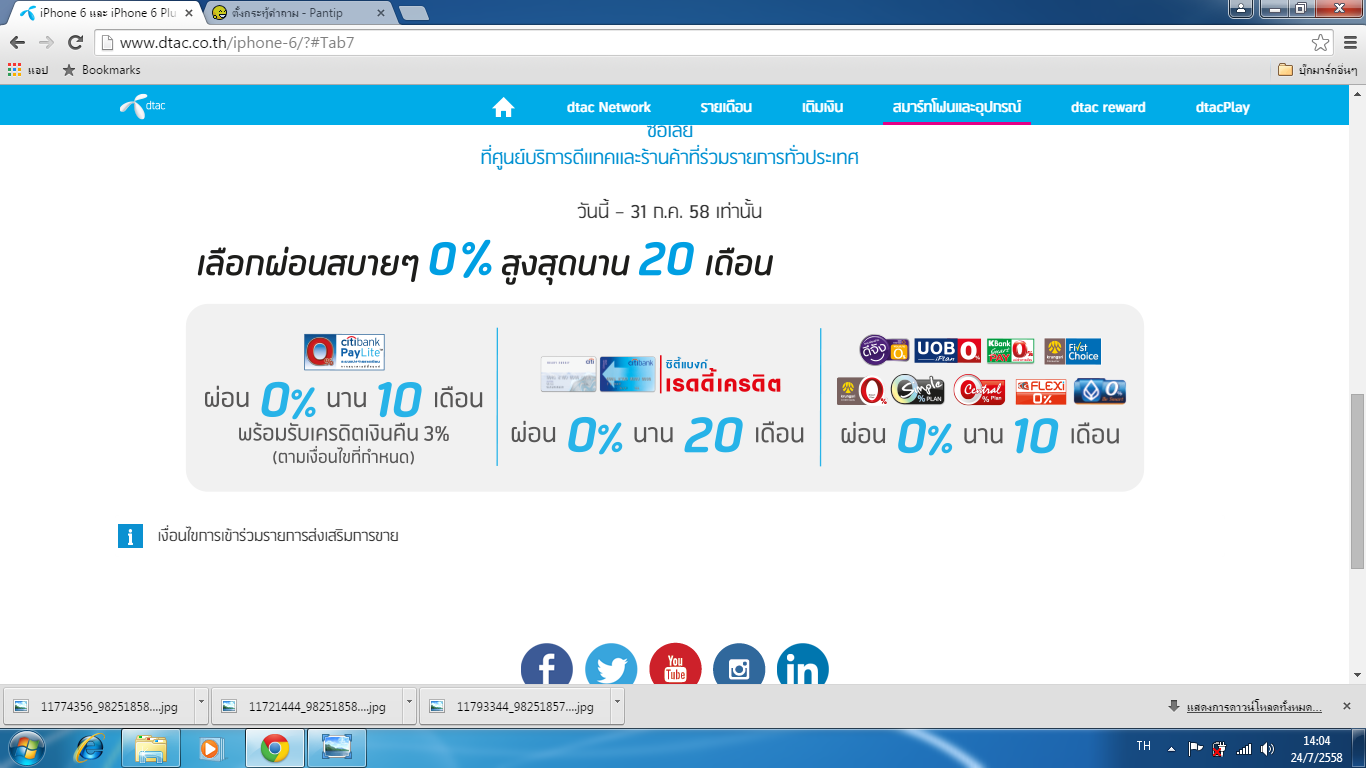Open the photo viewer taskbar item
The height and width of the screenshot is (768, 1366).
(337, 748)
